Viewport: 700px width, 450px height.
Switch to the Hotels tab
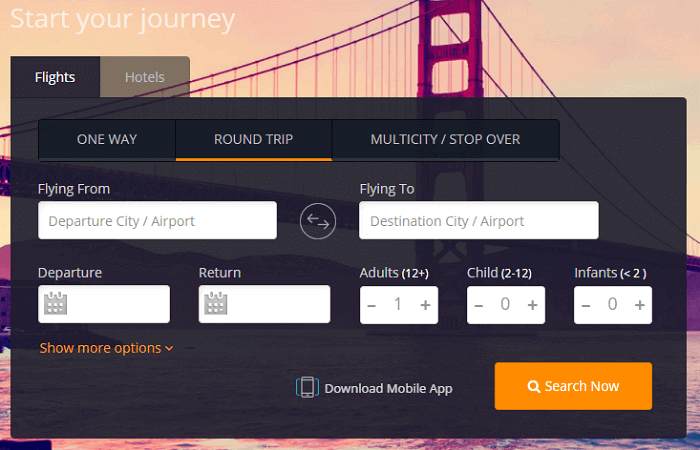click(x=144, y=77)
